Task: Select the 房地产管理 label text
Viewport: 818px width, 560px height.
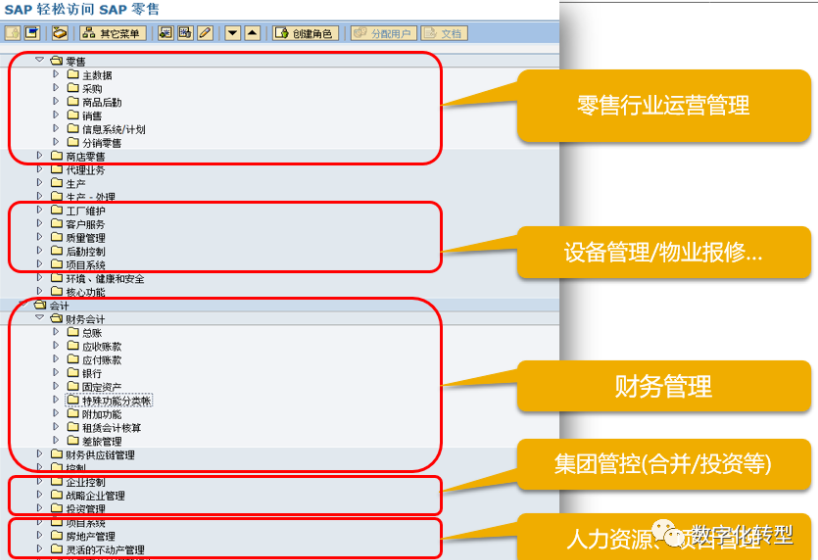Action: click(91, 536)
